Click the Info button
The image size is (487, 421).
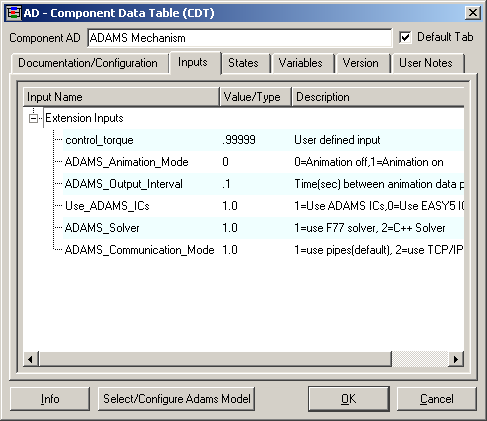tap(50, 399)
